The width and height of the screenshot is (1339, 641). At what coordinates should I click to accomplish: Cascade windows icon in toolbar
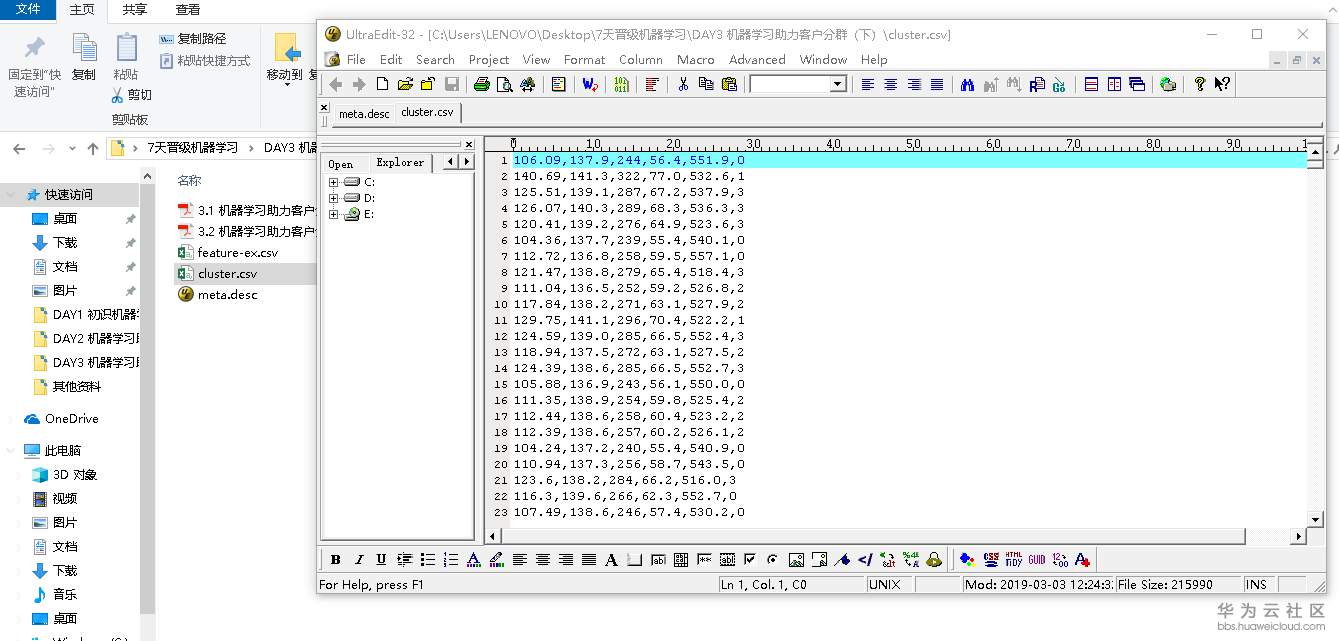pyautogui.click(x=1137, y=84)
